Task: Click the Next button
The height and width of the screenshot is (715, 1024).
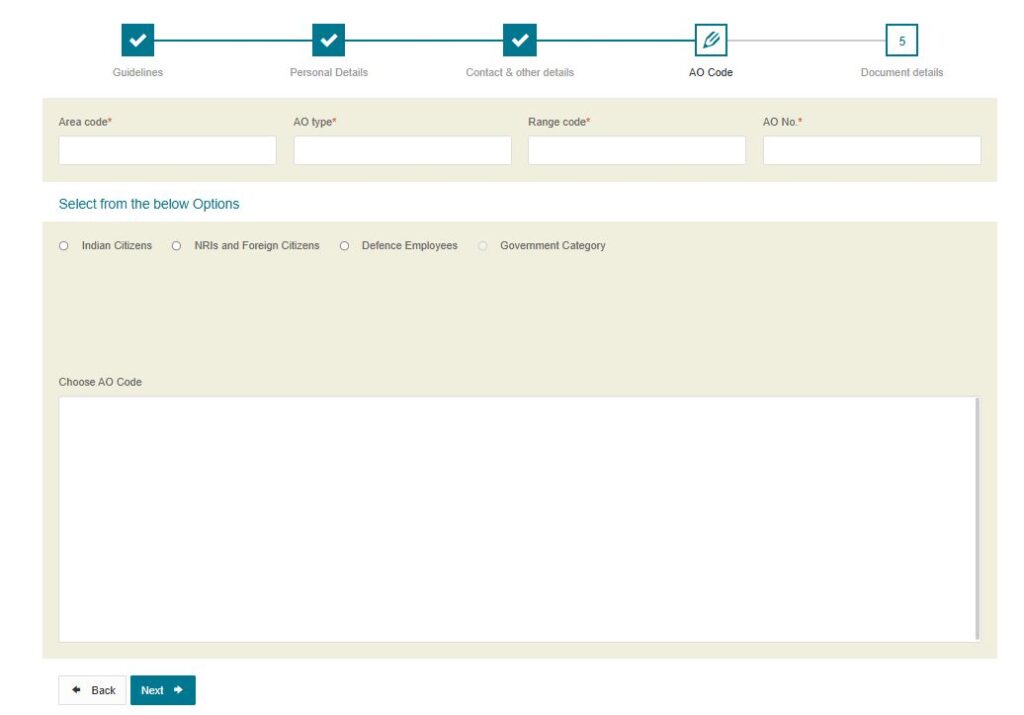Action: click(162, 690)
